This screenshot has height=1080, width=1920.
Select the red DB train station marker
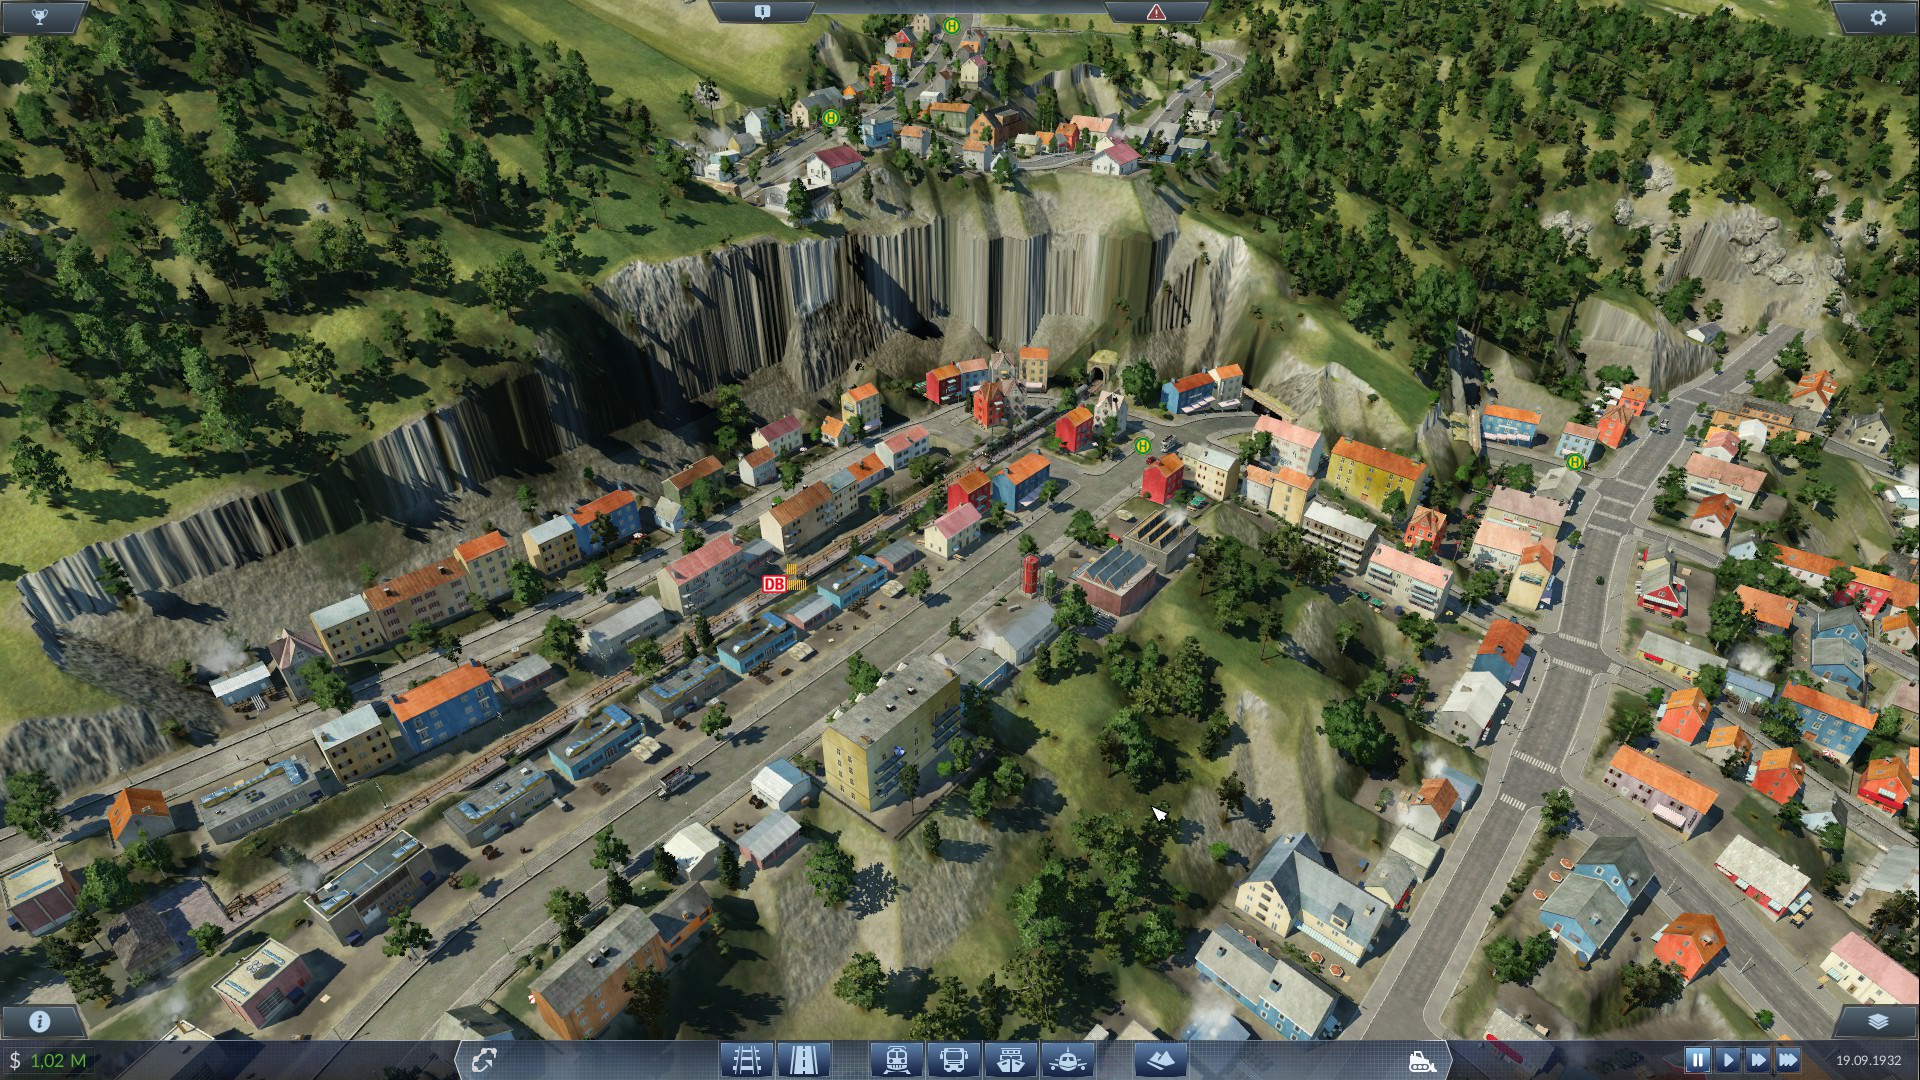coord(774,584)
